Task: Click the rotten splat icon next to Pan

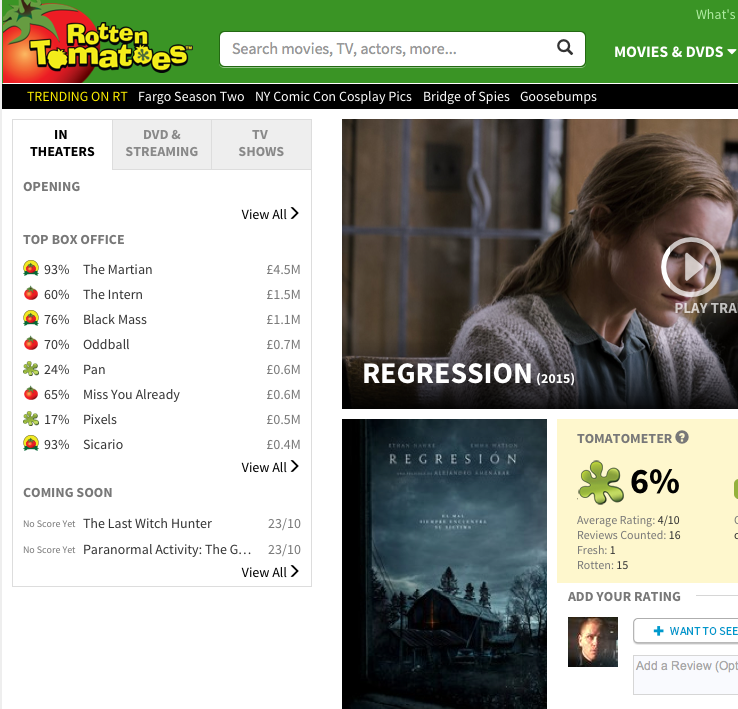Action: coord(31,369)
